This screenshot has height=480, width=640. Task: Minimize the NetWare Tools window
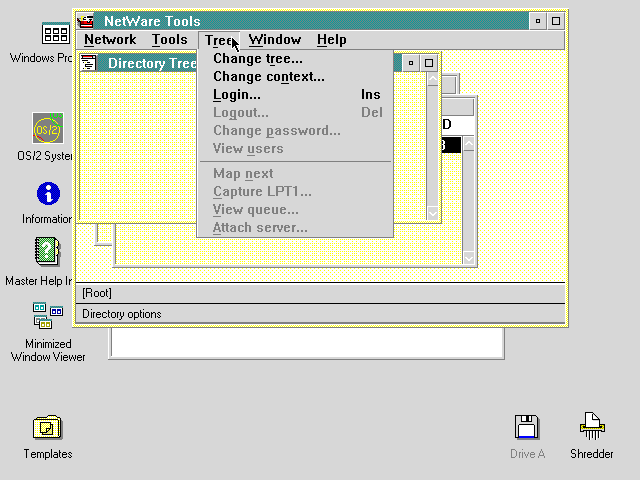pyautogui.click(x=538, y=21)
